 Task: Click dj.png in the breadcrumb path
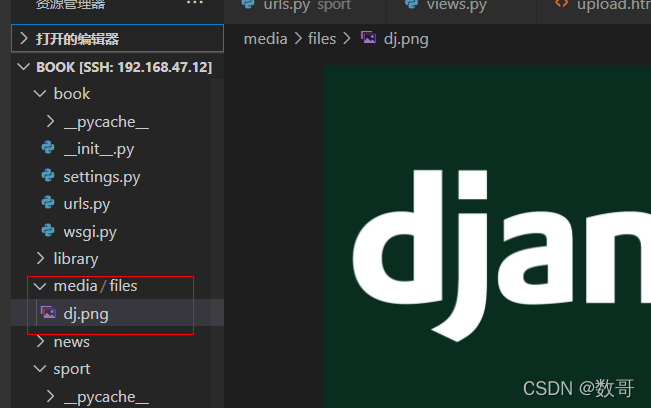406,39
